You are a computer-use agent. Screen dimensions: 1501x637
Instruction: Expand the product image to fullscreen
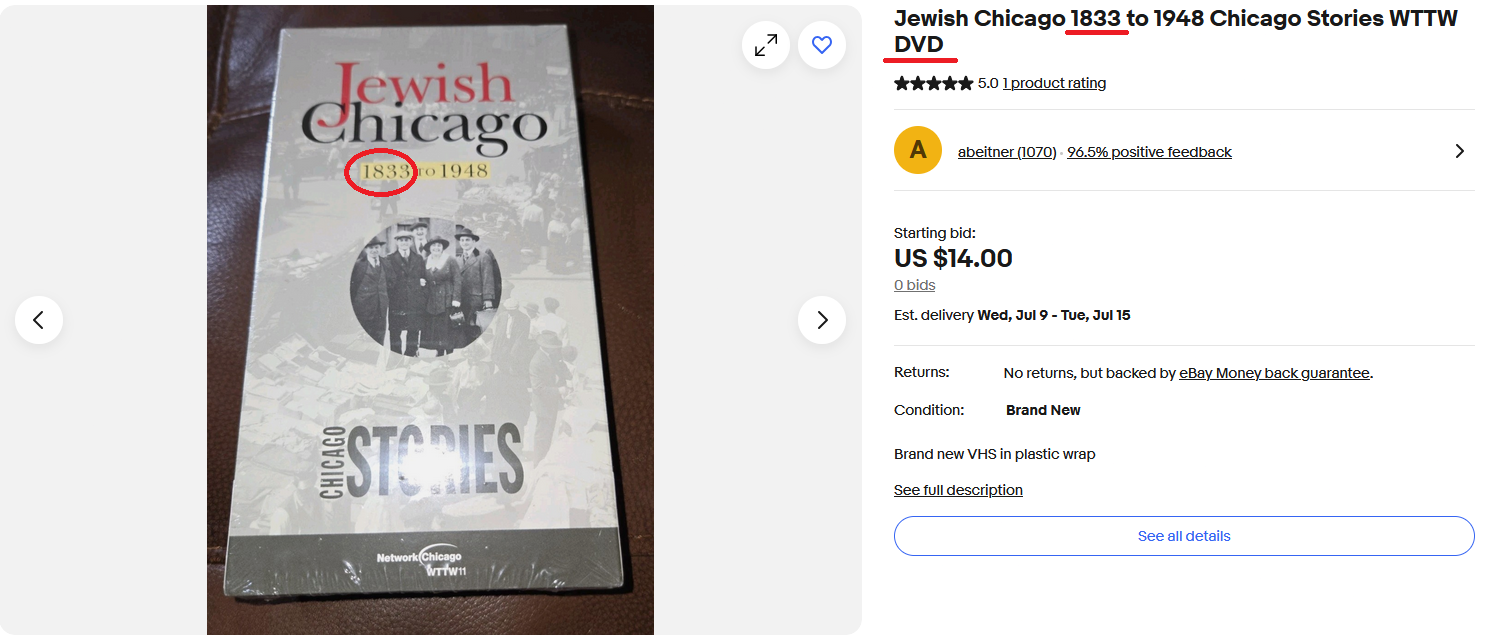coord(766,45)
